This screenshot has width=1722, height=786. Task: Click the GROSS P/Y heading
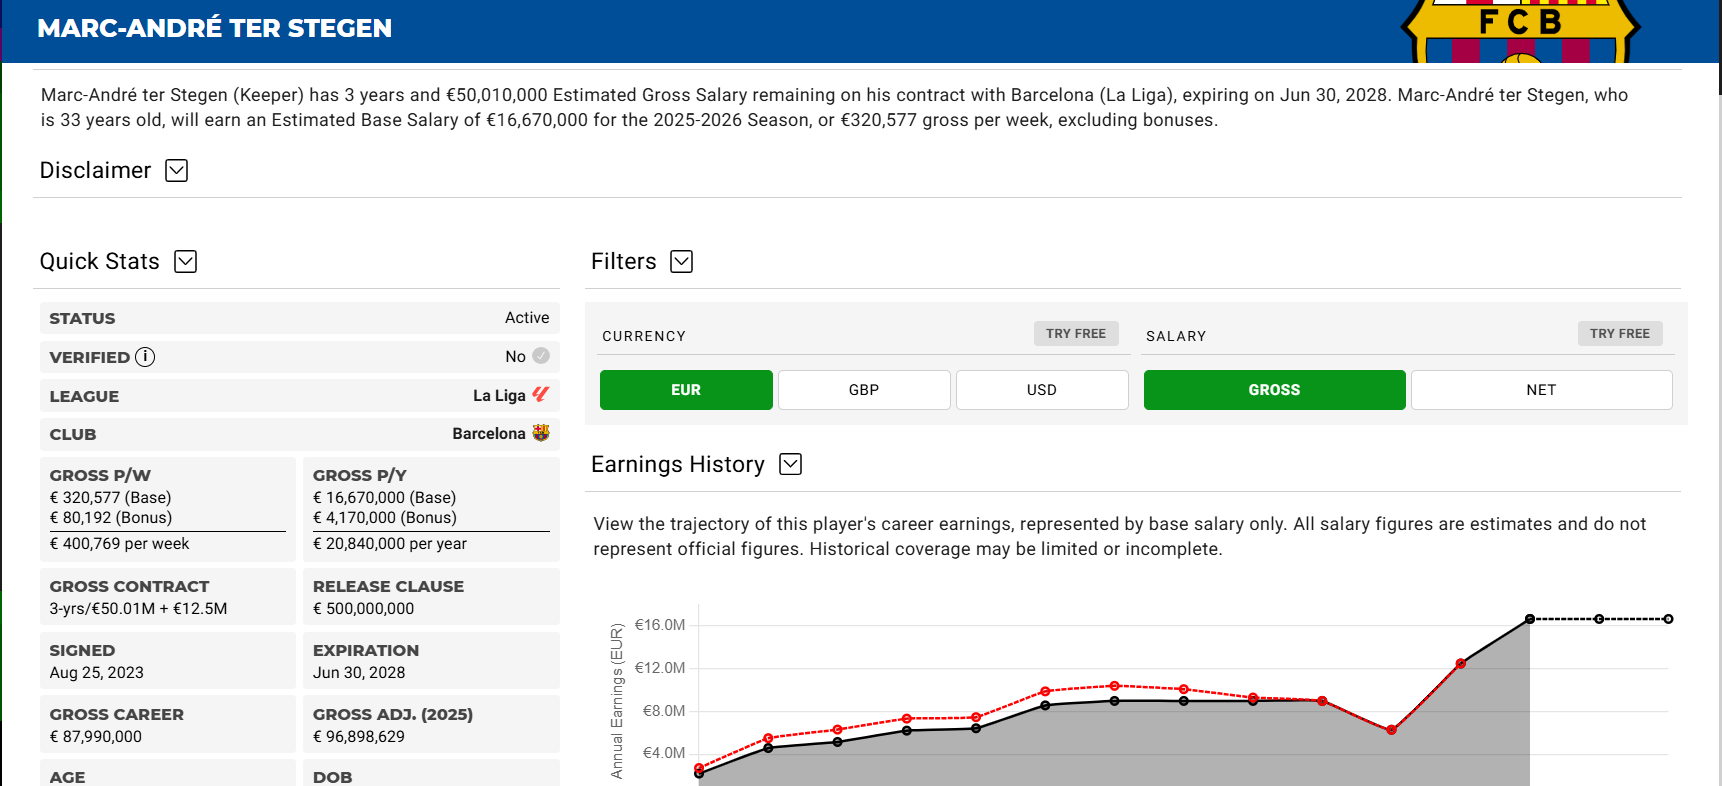(x=360, y=476)
